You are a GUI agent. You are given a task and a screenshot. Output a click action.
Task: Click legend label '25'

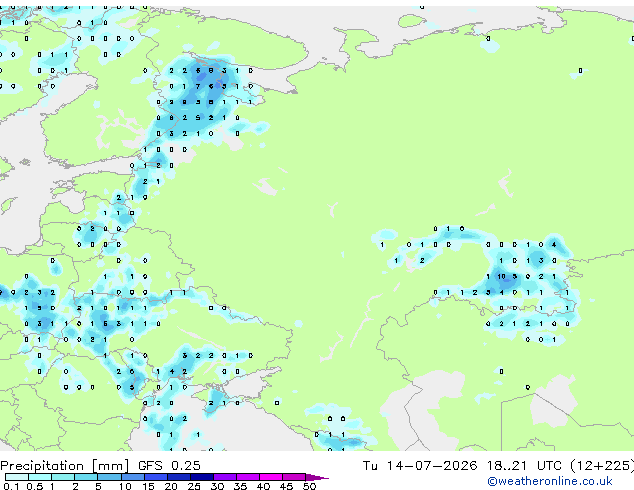pos(194,486)
